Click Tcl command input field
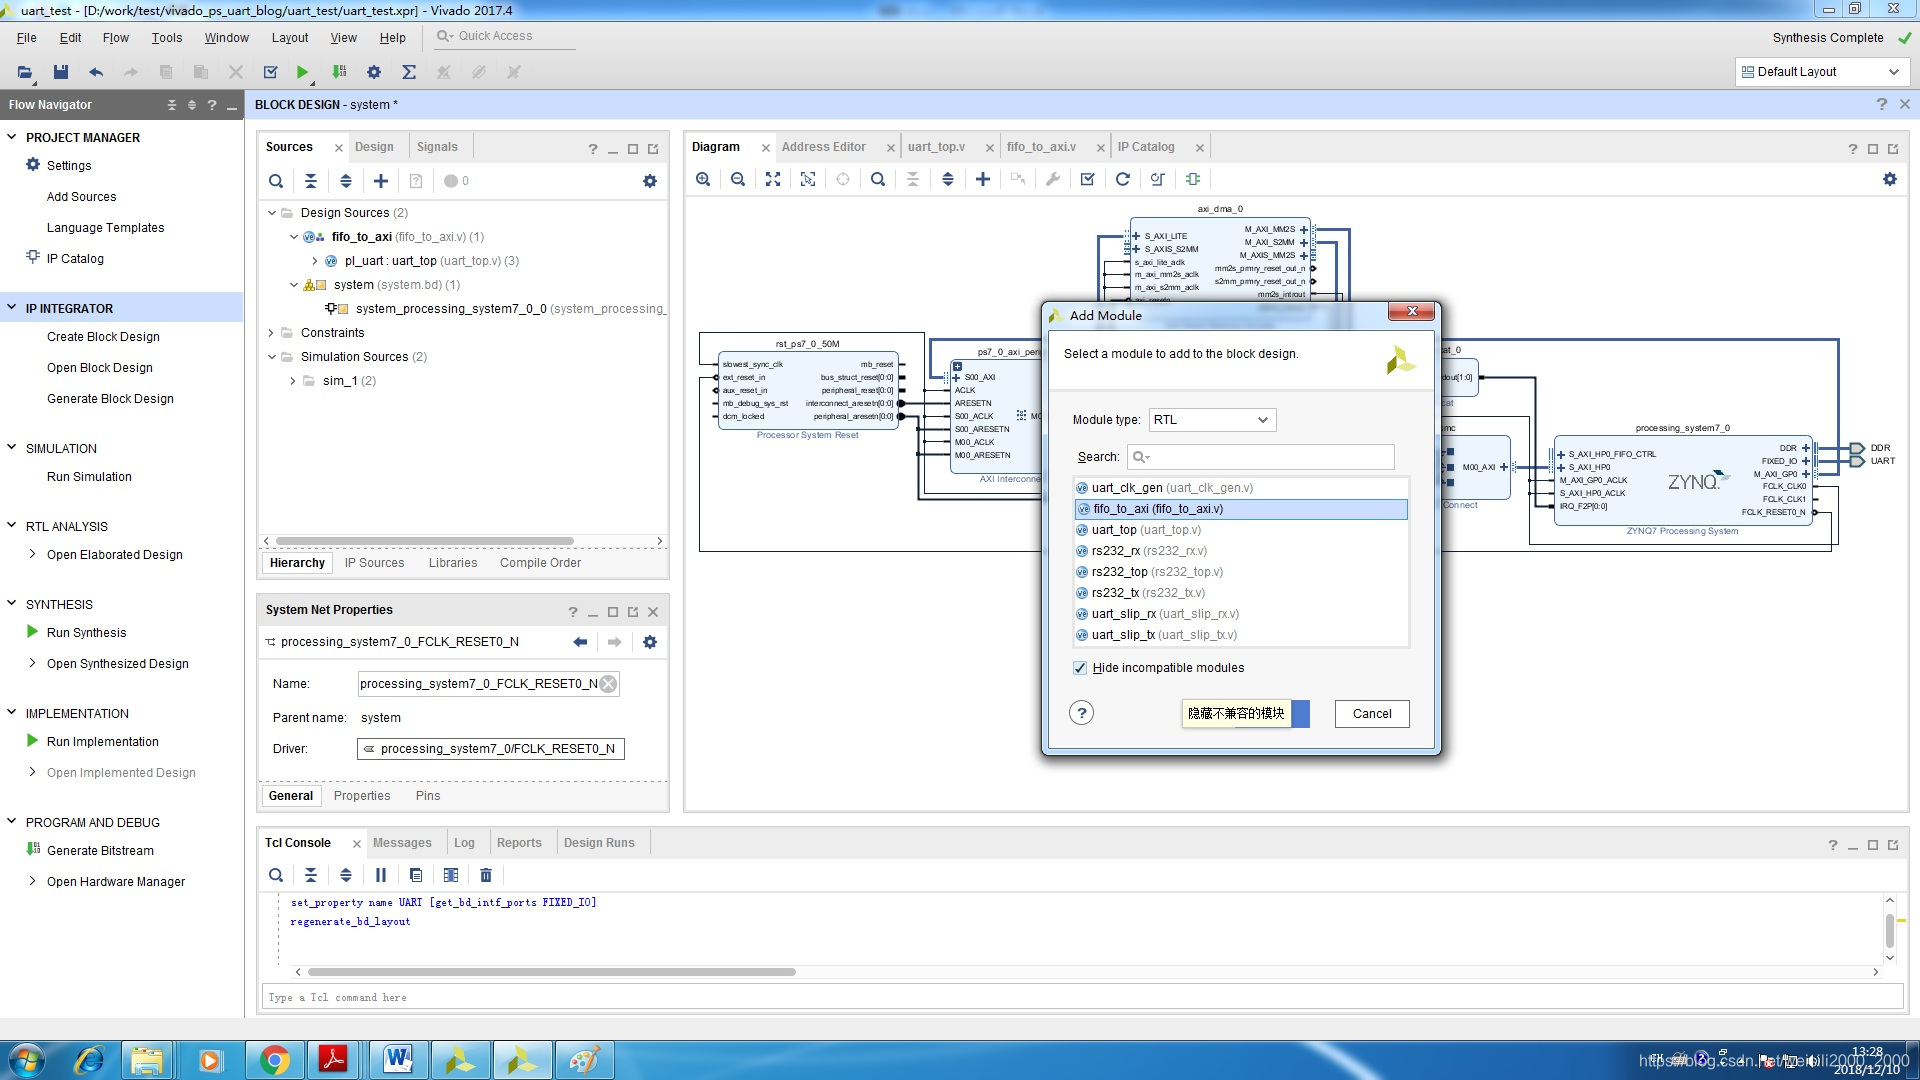 point(1082,997)
